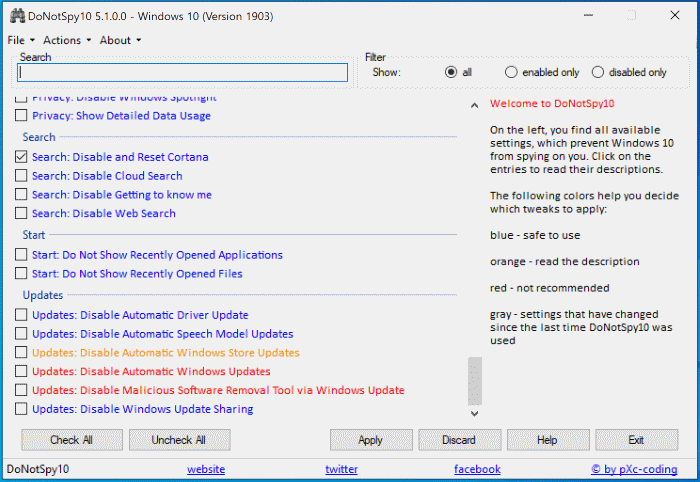This screenshot has width=700, height=482.
Task: Click the scroll up arrow of settings list
Action: point(475,105)
